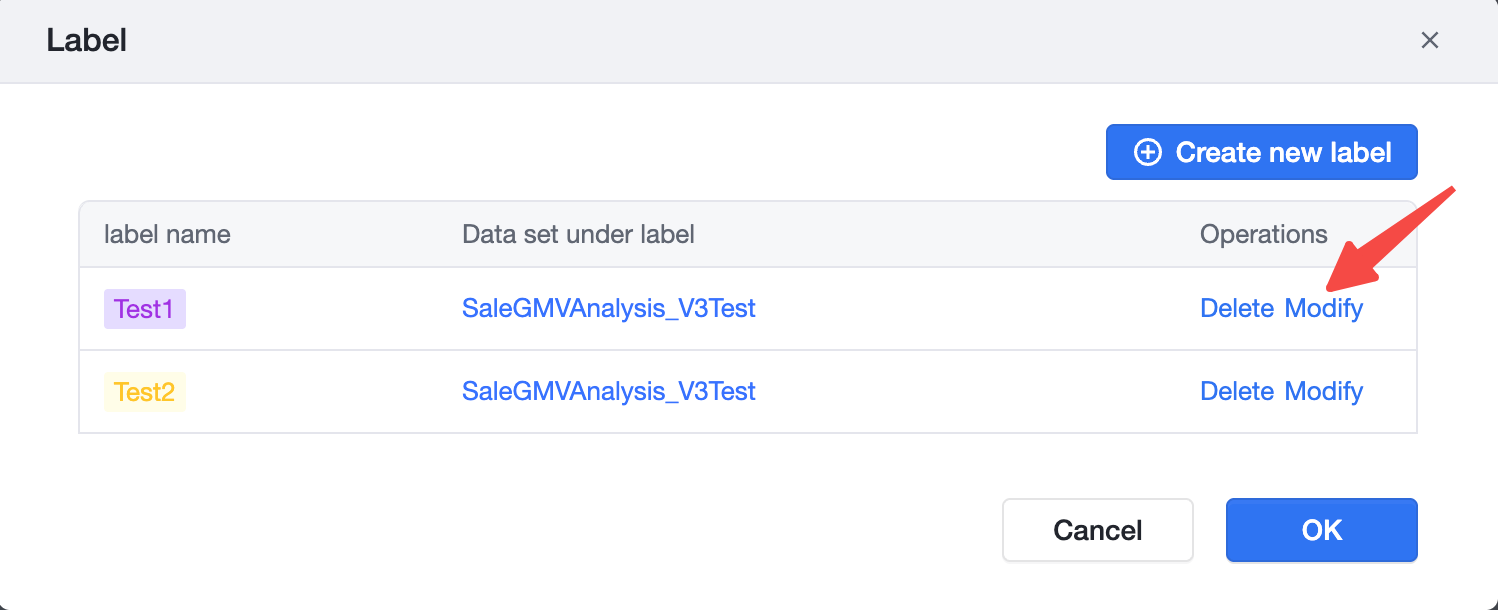This screenshot has height=610, width=1498.
Task: Modify the Test1 label
Action: click(x=1324, y=308)
